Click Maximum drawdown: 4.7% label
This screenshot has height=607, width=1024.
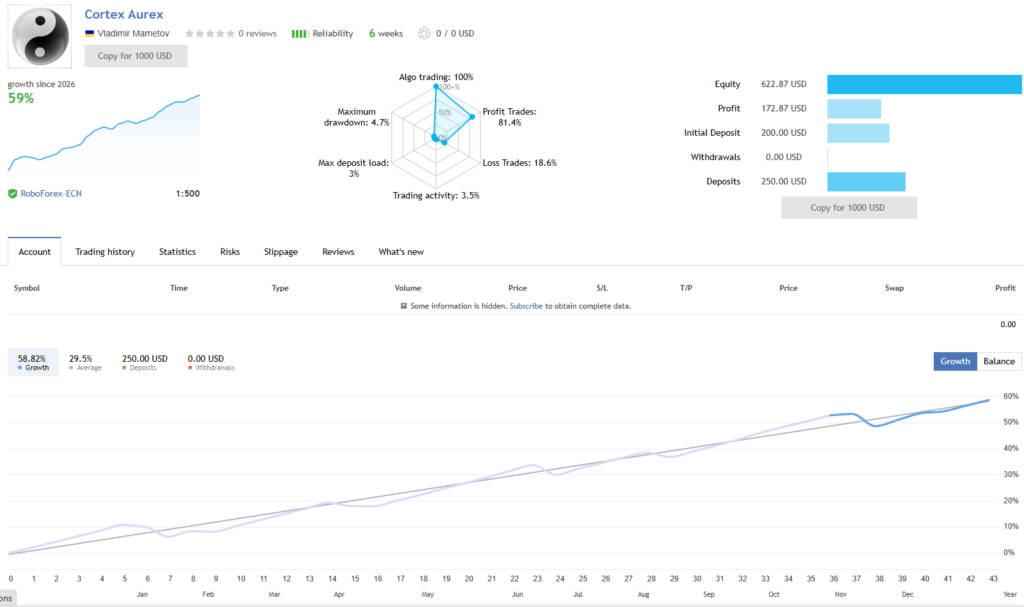click(x=357, y=117)
